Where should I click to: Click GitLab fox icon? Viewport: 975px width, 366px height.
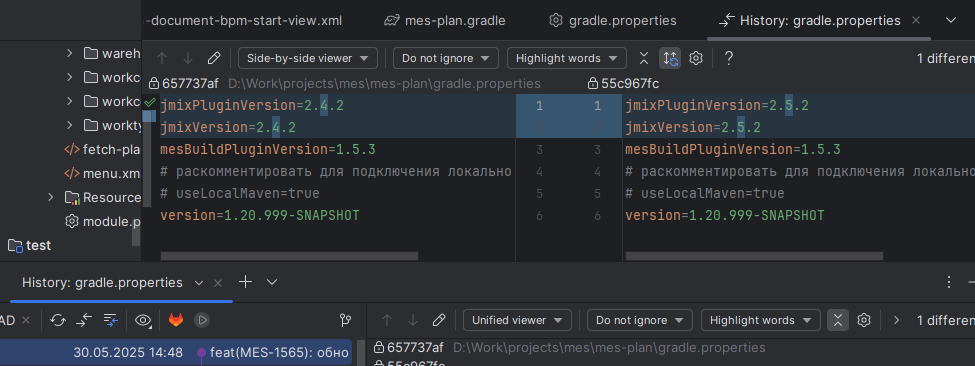point(176,320)
